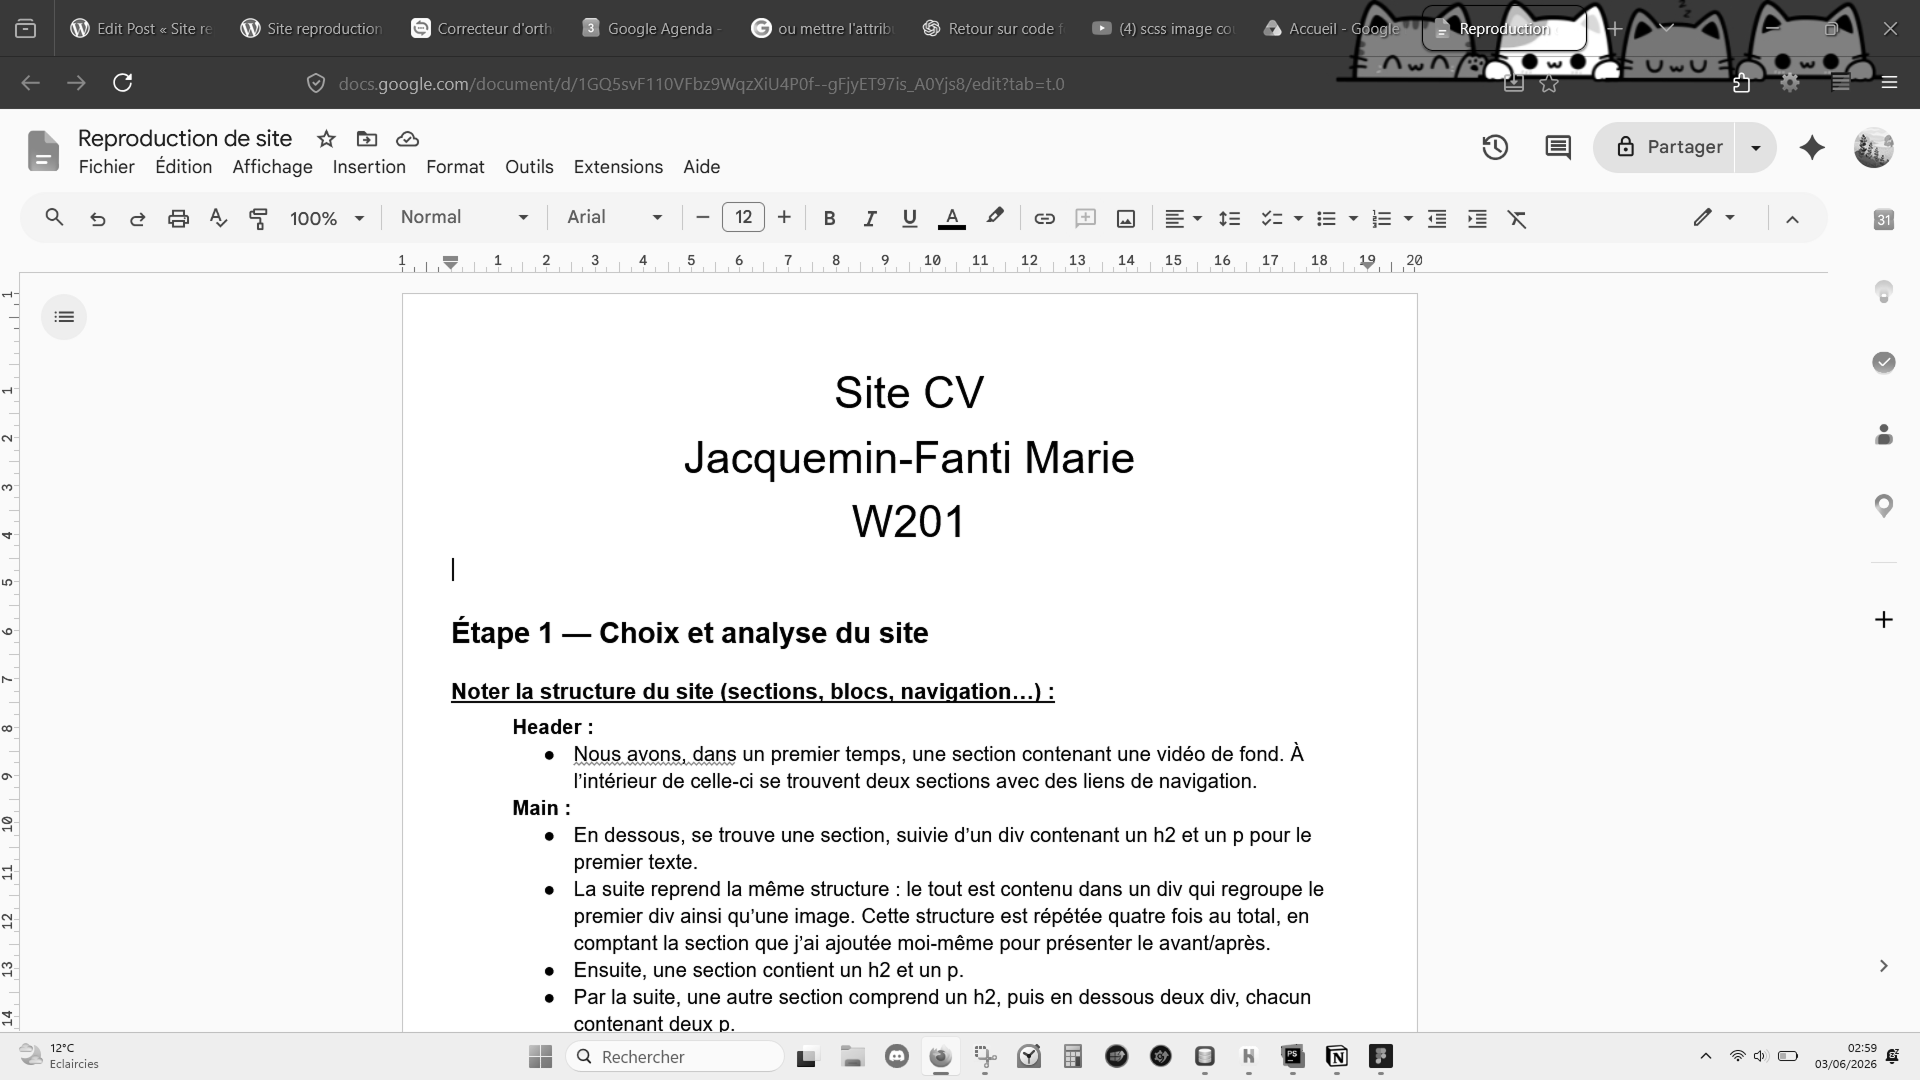The width and height of the screenshot is (1920, 1080).
Task: Open the Format menu
Action: [455, 167]
